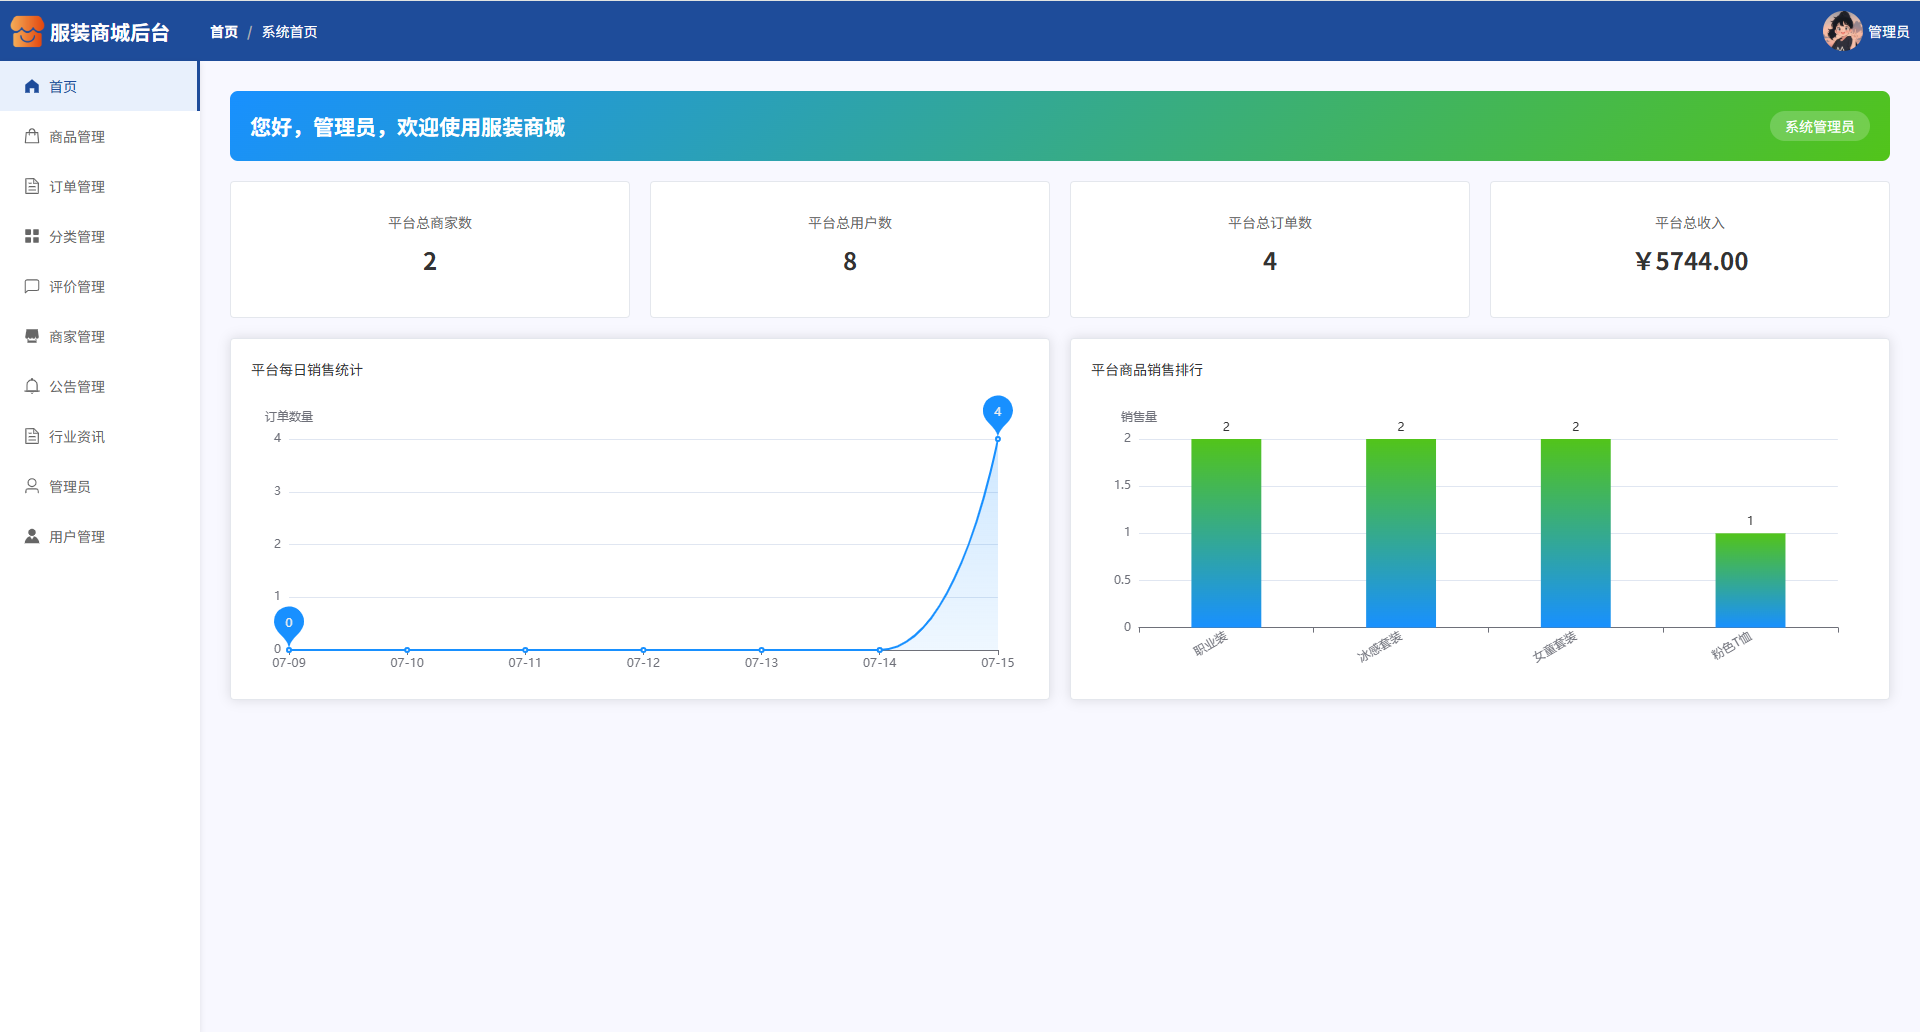Click the home icon in sidebar
This screenshot has width=1920, height=1032.
pos(32,87)
